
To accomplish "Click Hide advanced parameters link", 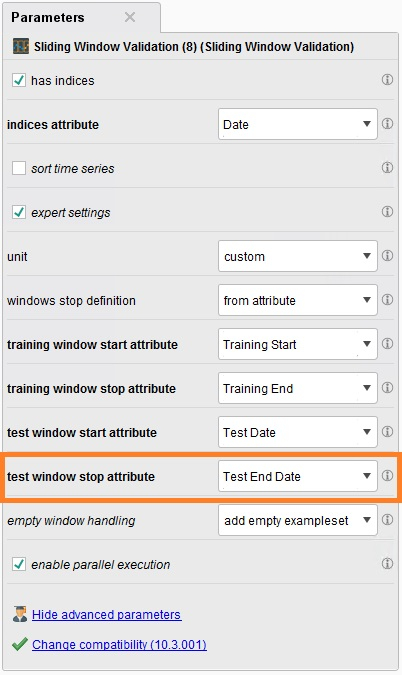I will (x=106, y=614).
